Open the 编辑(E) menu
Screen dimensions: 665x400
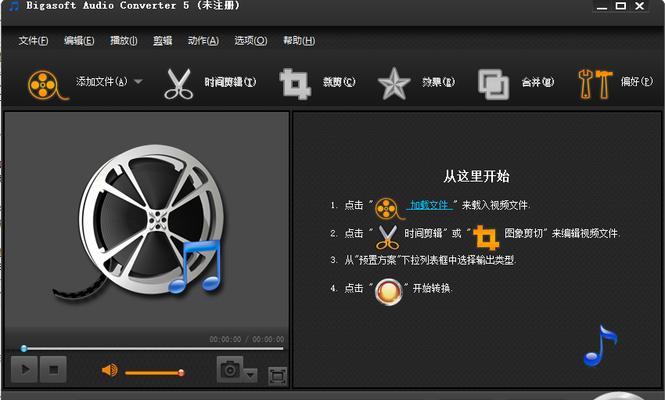(79, 41)
